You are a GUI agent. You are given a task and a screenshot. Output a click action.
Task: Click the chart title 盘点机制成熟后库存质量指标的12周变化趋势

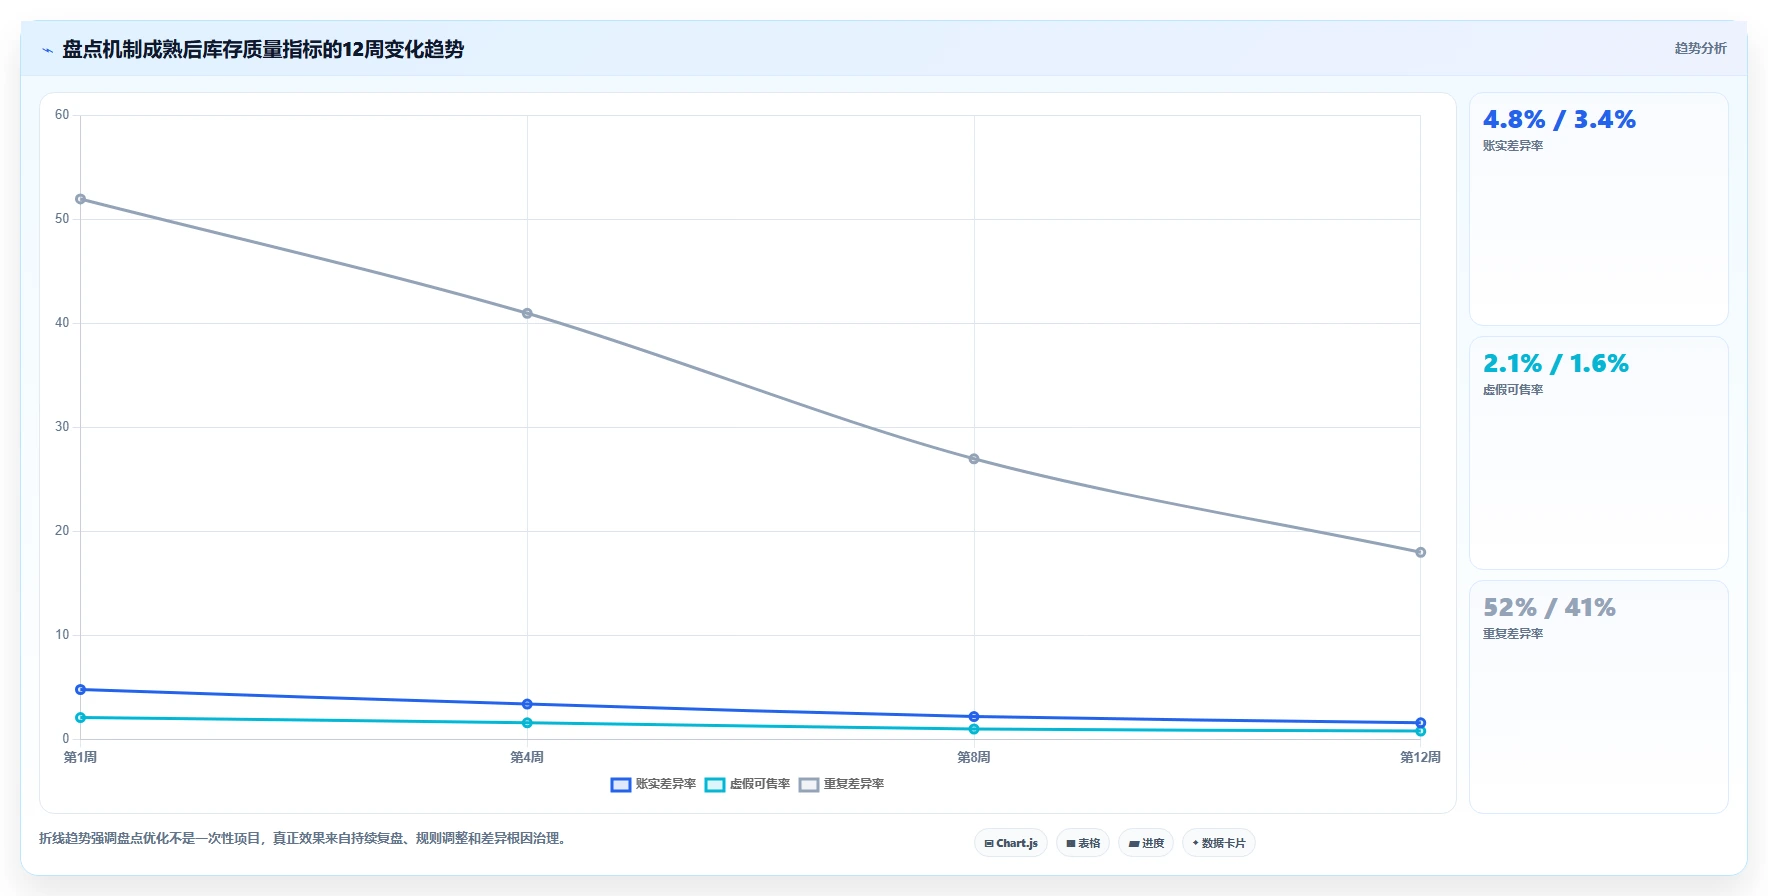[x=263, y=49]
